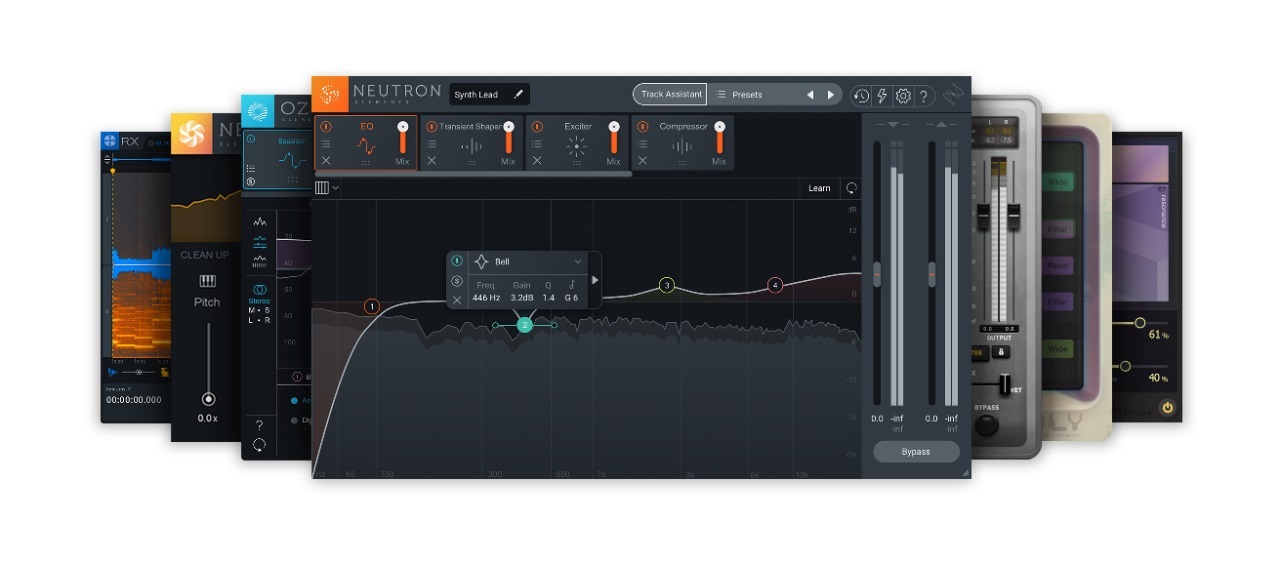
Task: Select the Compressor module
Action: click(x=682, y=143)
